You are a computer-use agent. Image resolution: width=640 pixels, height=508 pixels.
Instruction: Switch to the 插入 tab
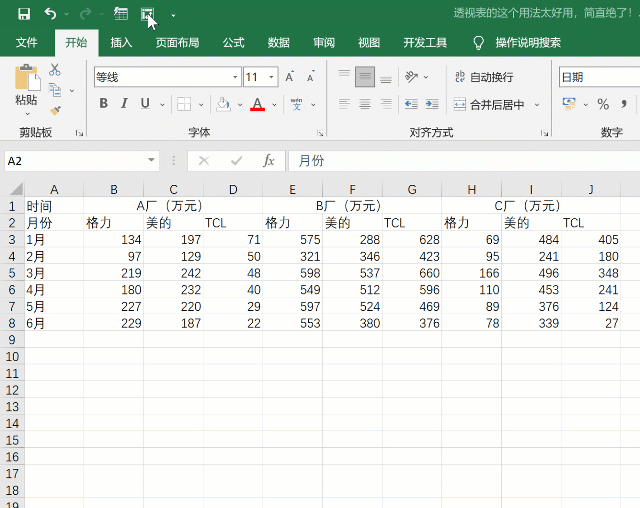click(x=121, y=42)
